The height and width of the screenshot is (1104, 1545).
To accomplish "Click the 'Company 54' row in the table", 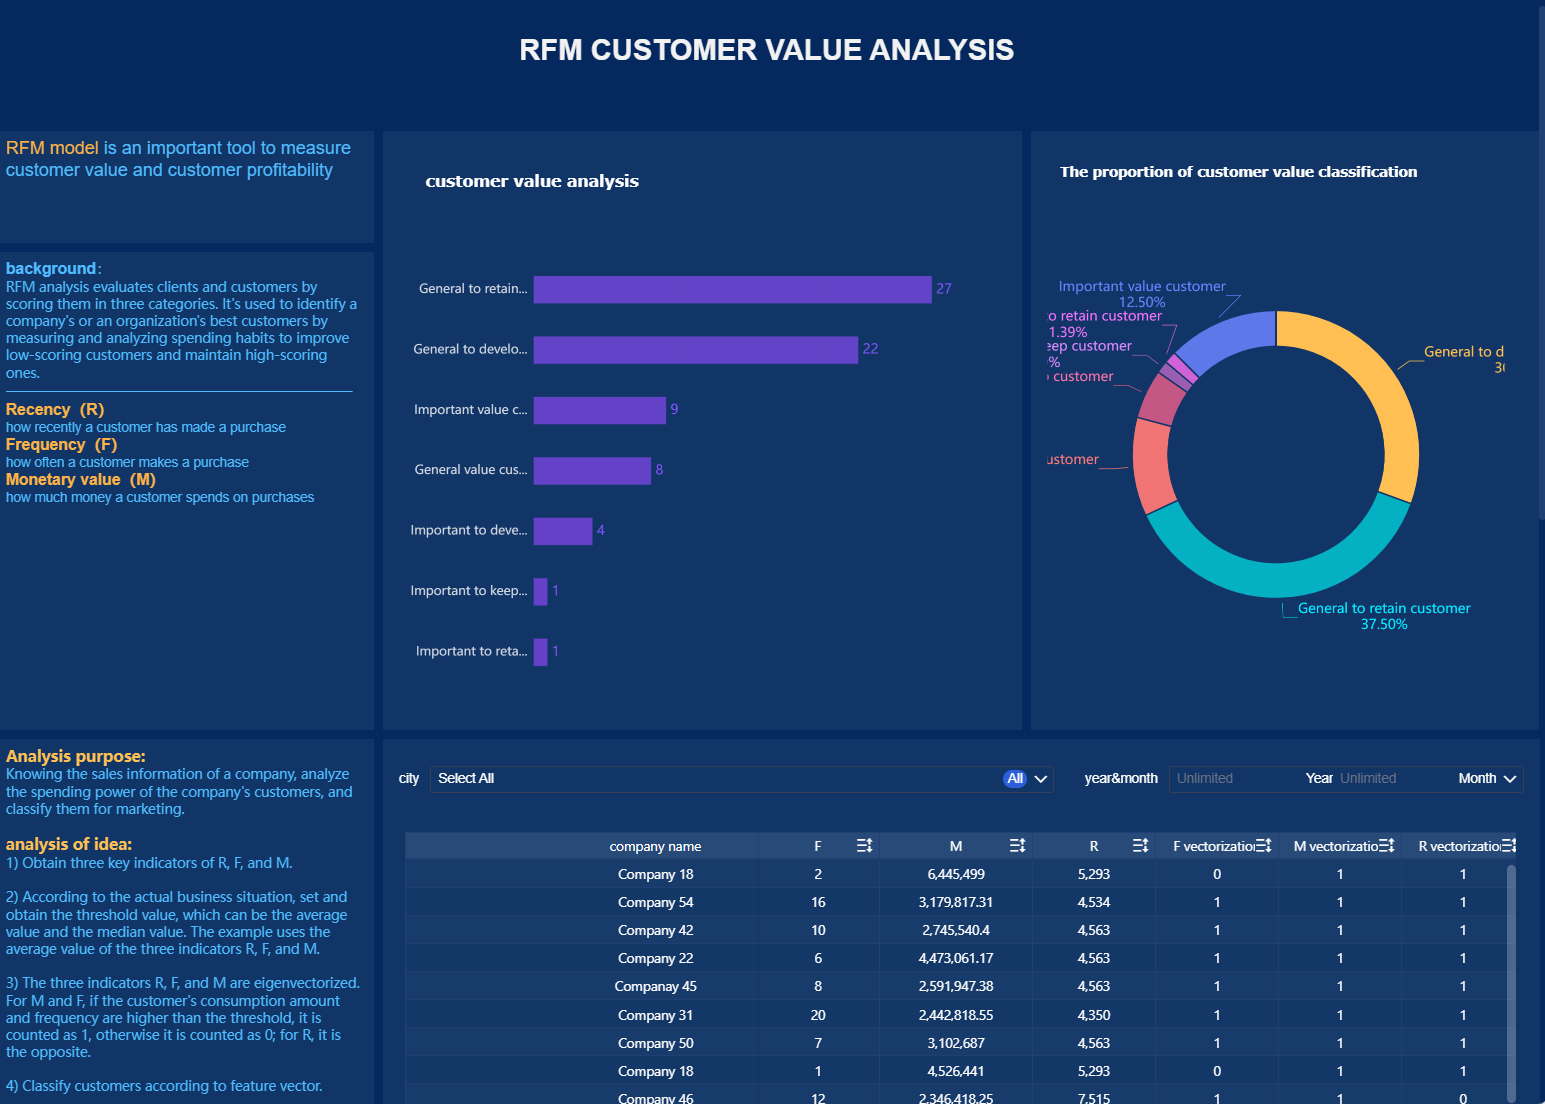I will (655, 901).
